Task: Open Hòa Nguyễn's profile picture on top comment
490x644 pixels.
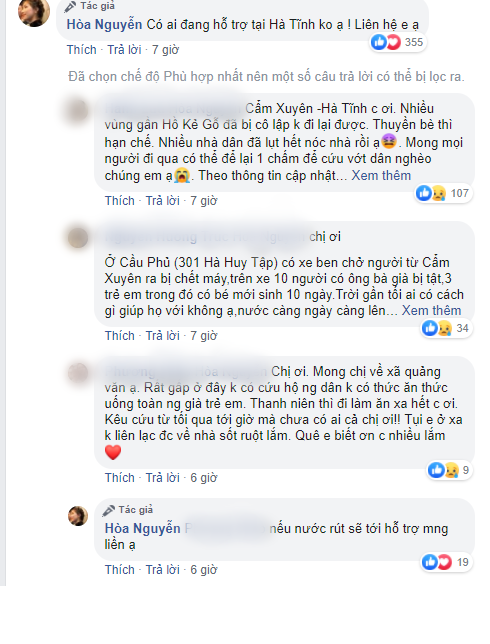Action: coord(34,11)
